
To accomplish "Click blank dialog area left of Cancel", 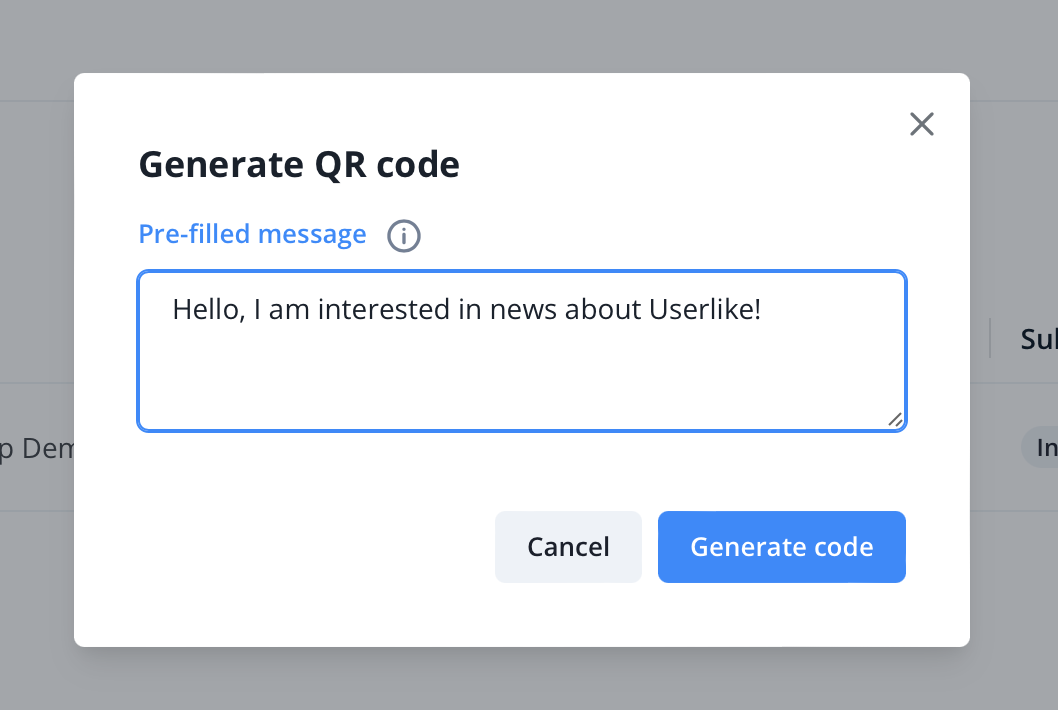I will click(300, 547).
